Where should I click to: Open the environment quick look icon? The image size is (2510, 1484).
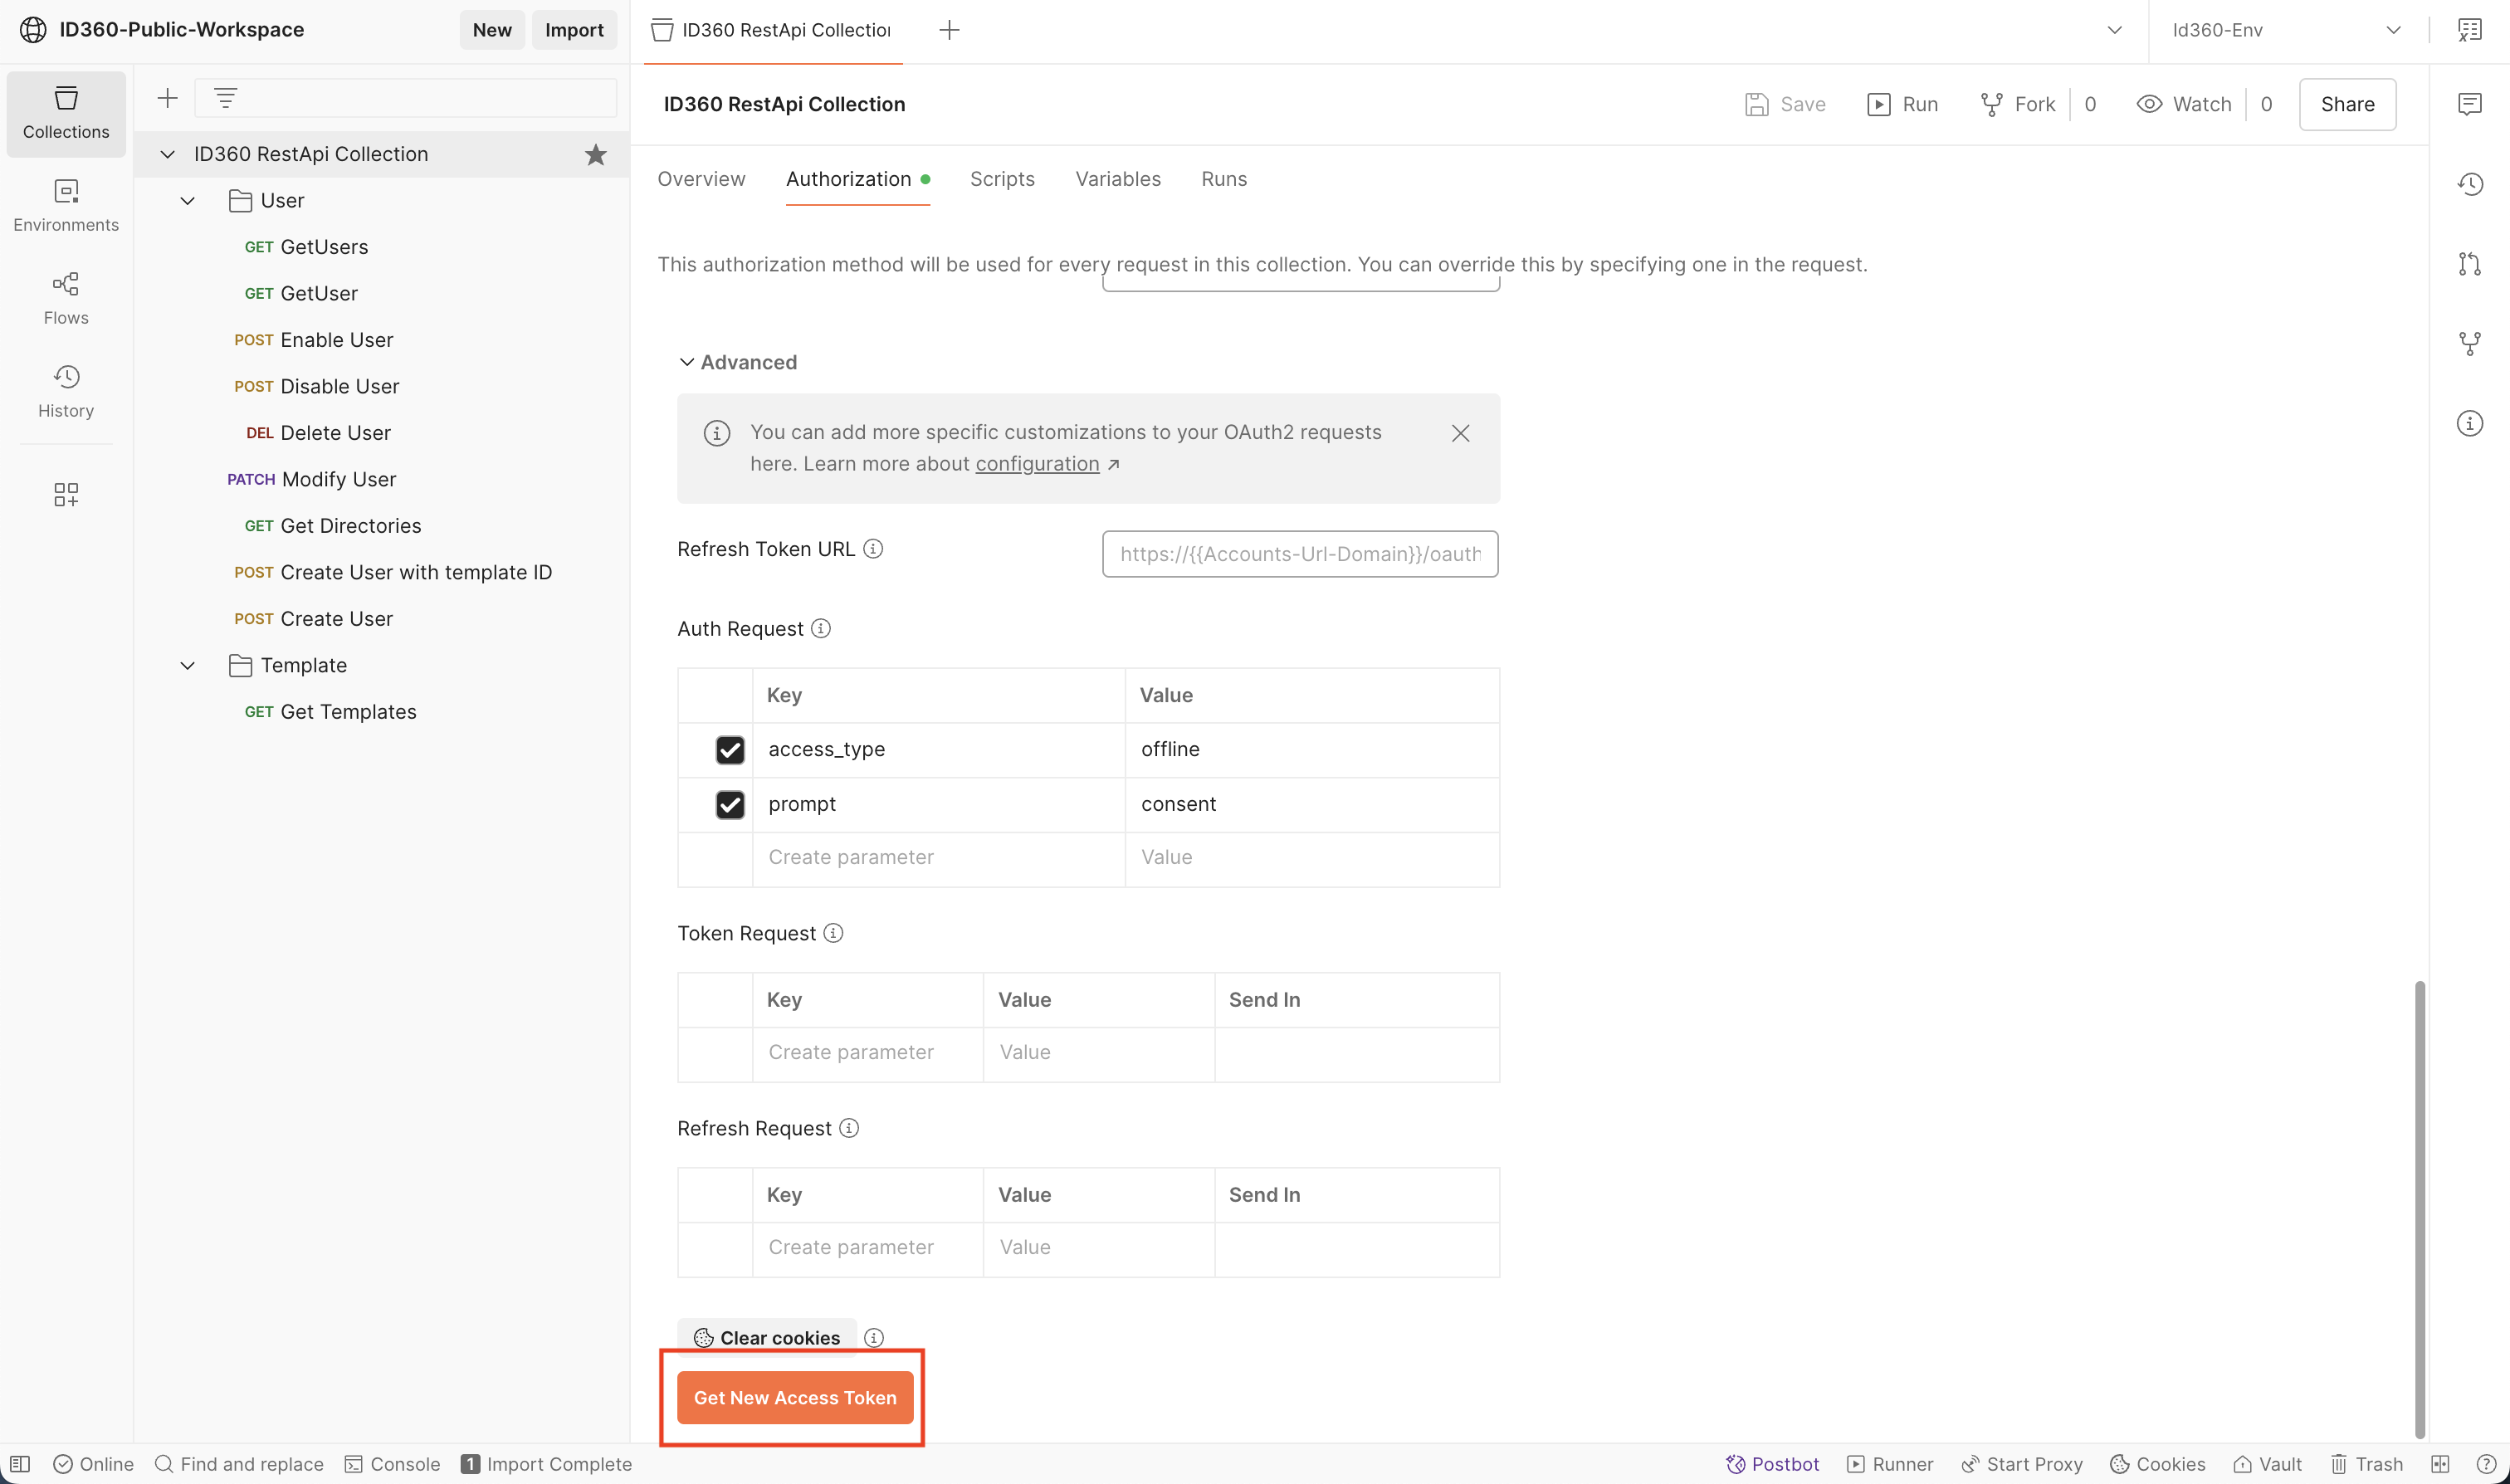click(2470, 30)
